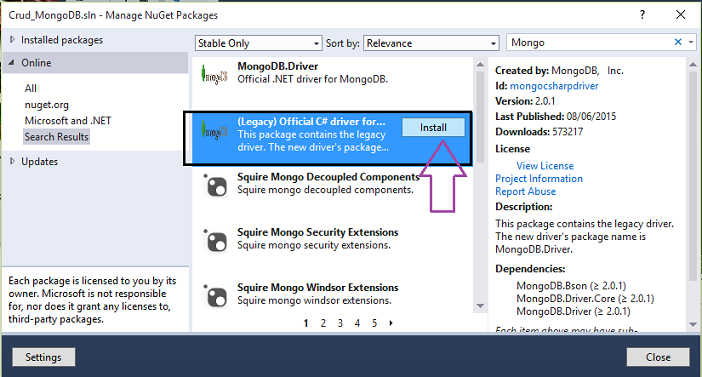Click the MongoDB.Bson dependency line
702x377 pixels.
571,286
